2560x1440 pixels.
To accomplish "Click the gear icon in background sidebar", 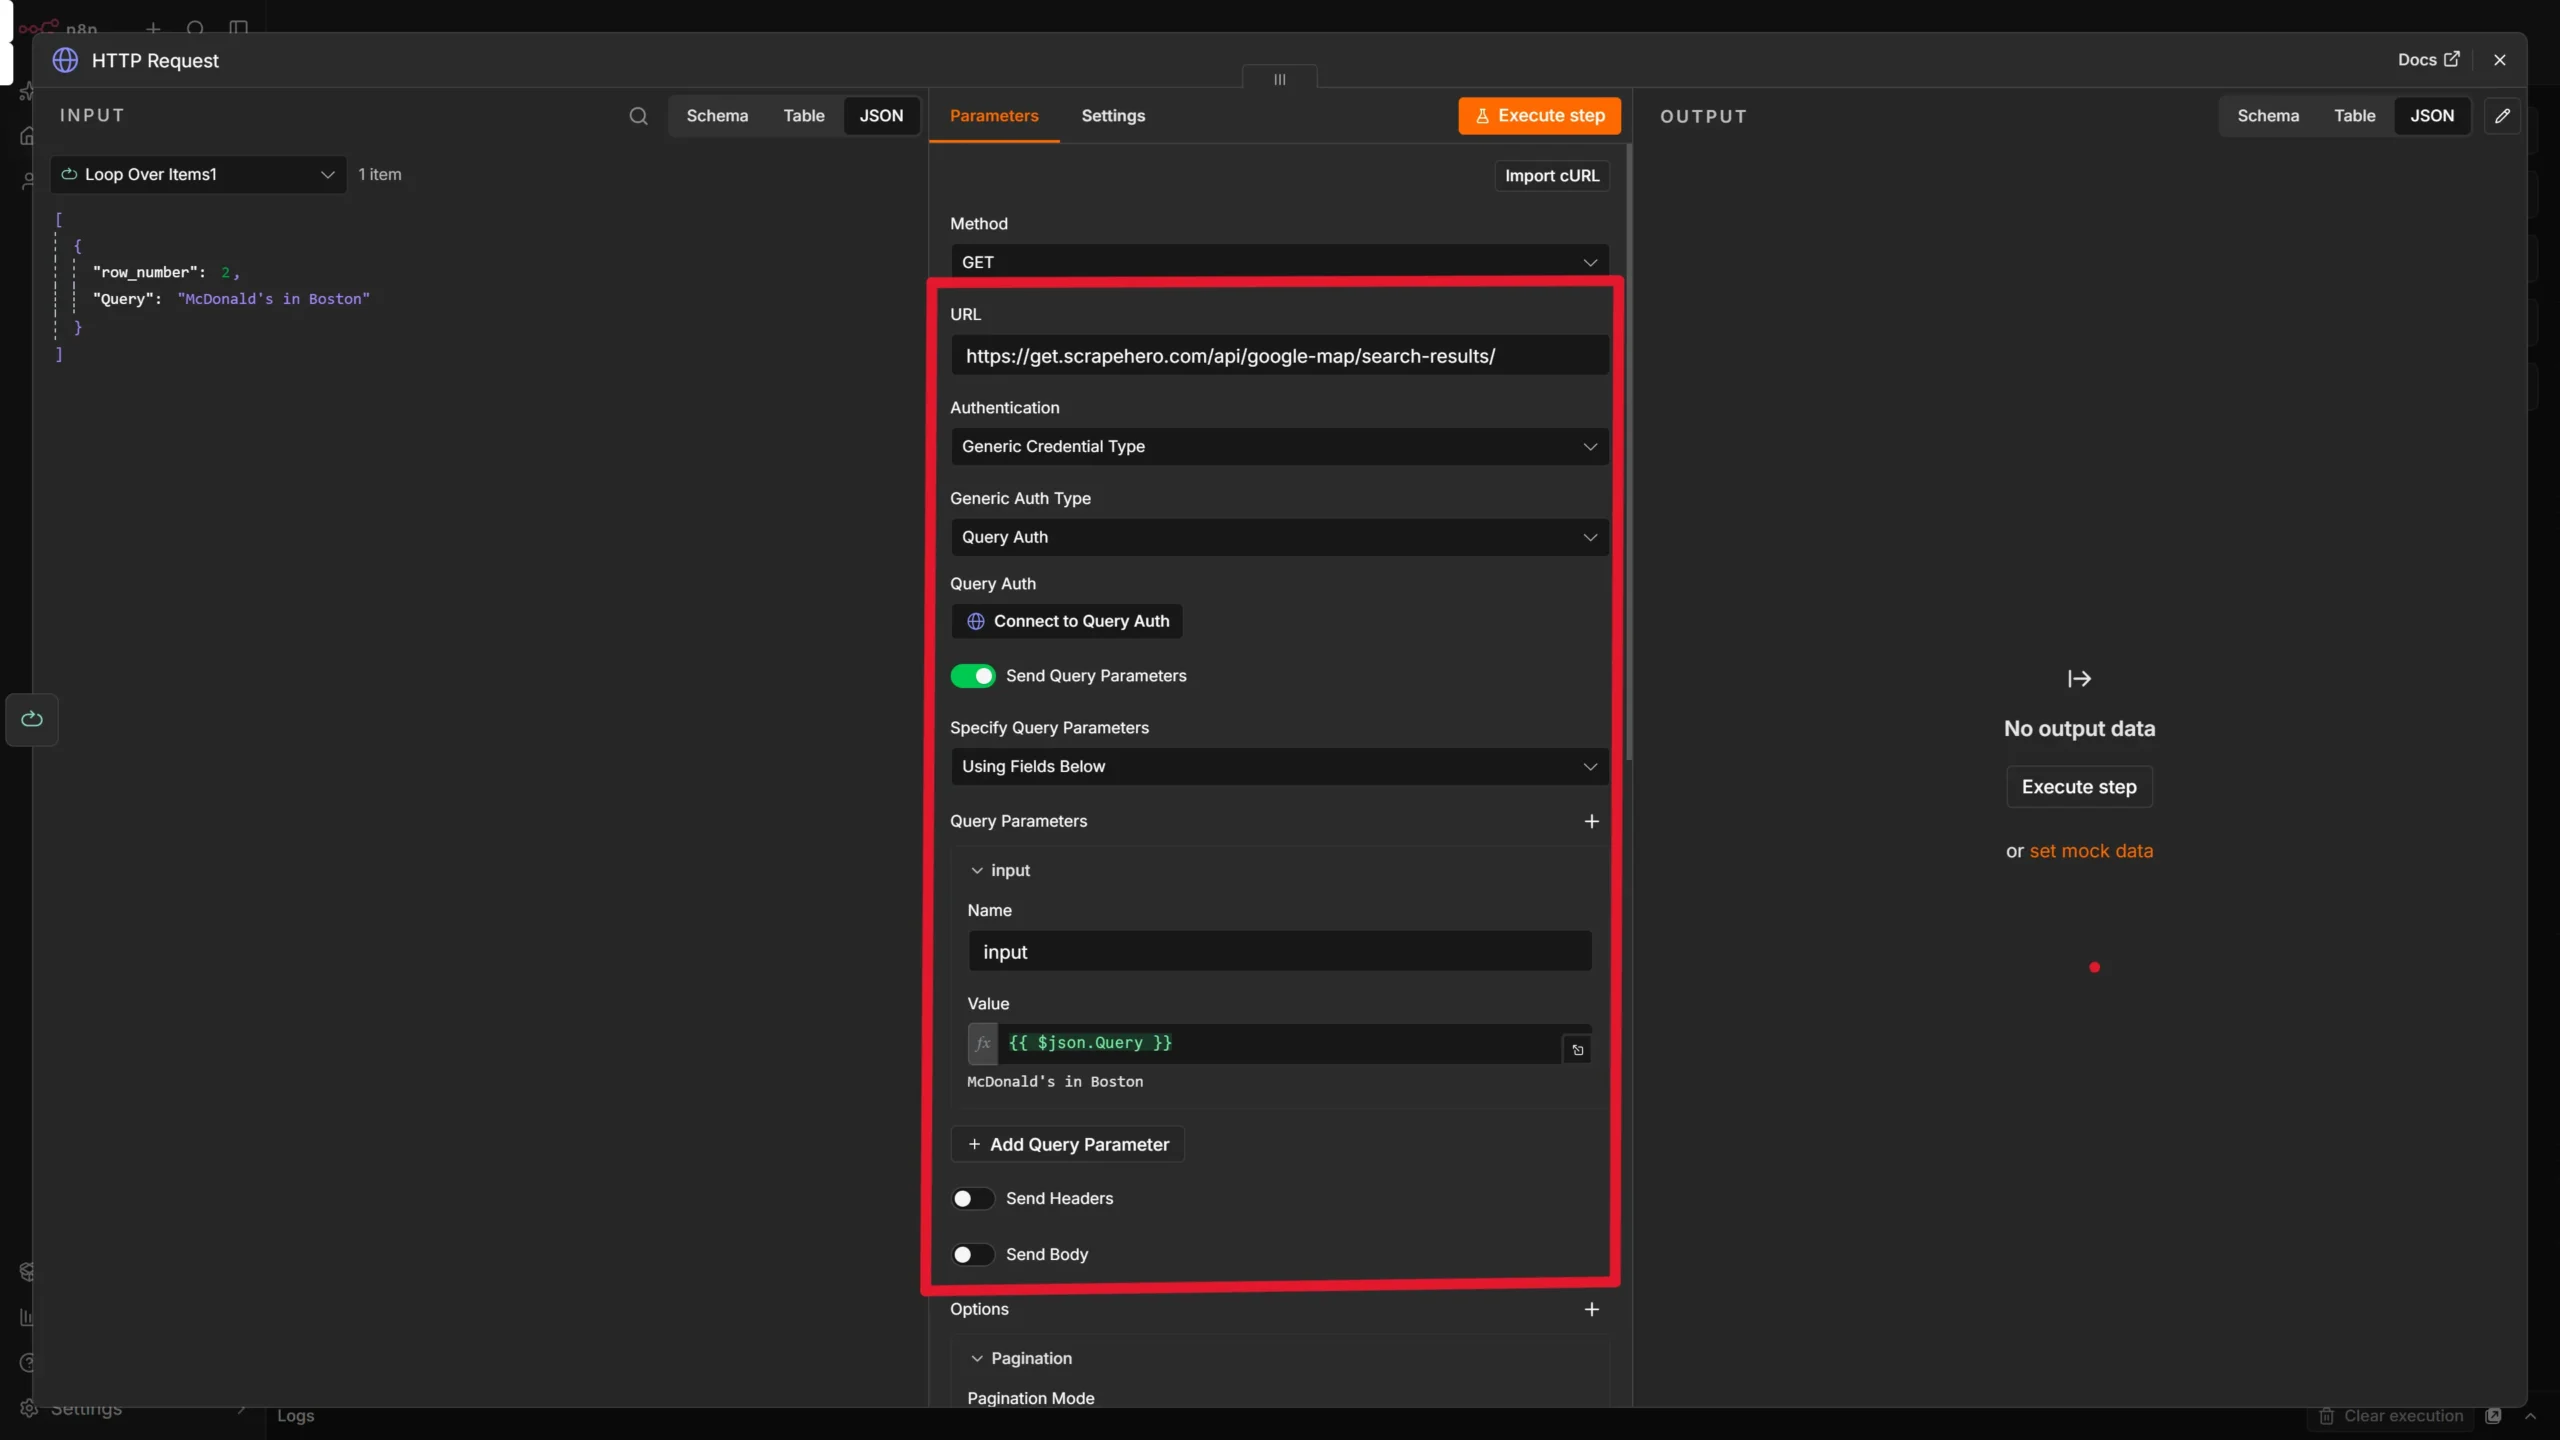I will [x=28, y=1408].
